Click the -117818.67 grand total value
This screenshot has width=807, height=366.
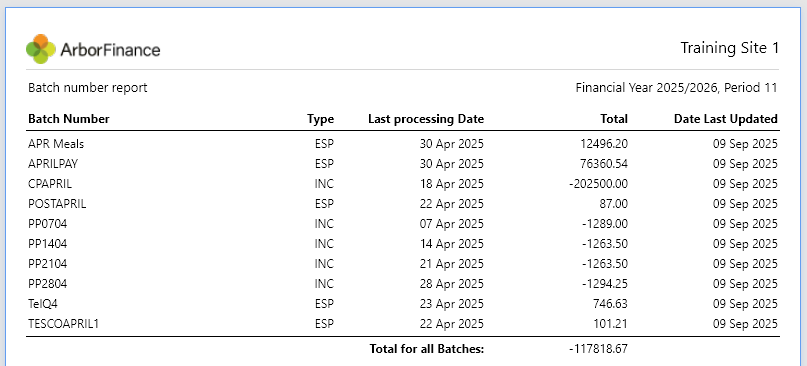pyautogui.click(x=599, y=349)
